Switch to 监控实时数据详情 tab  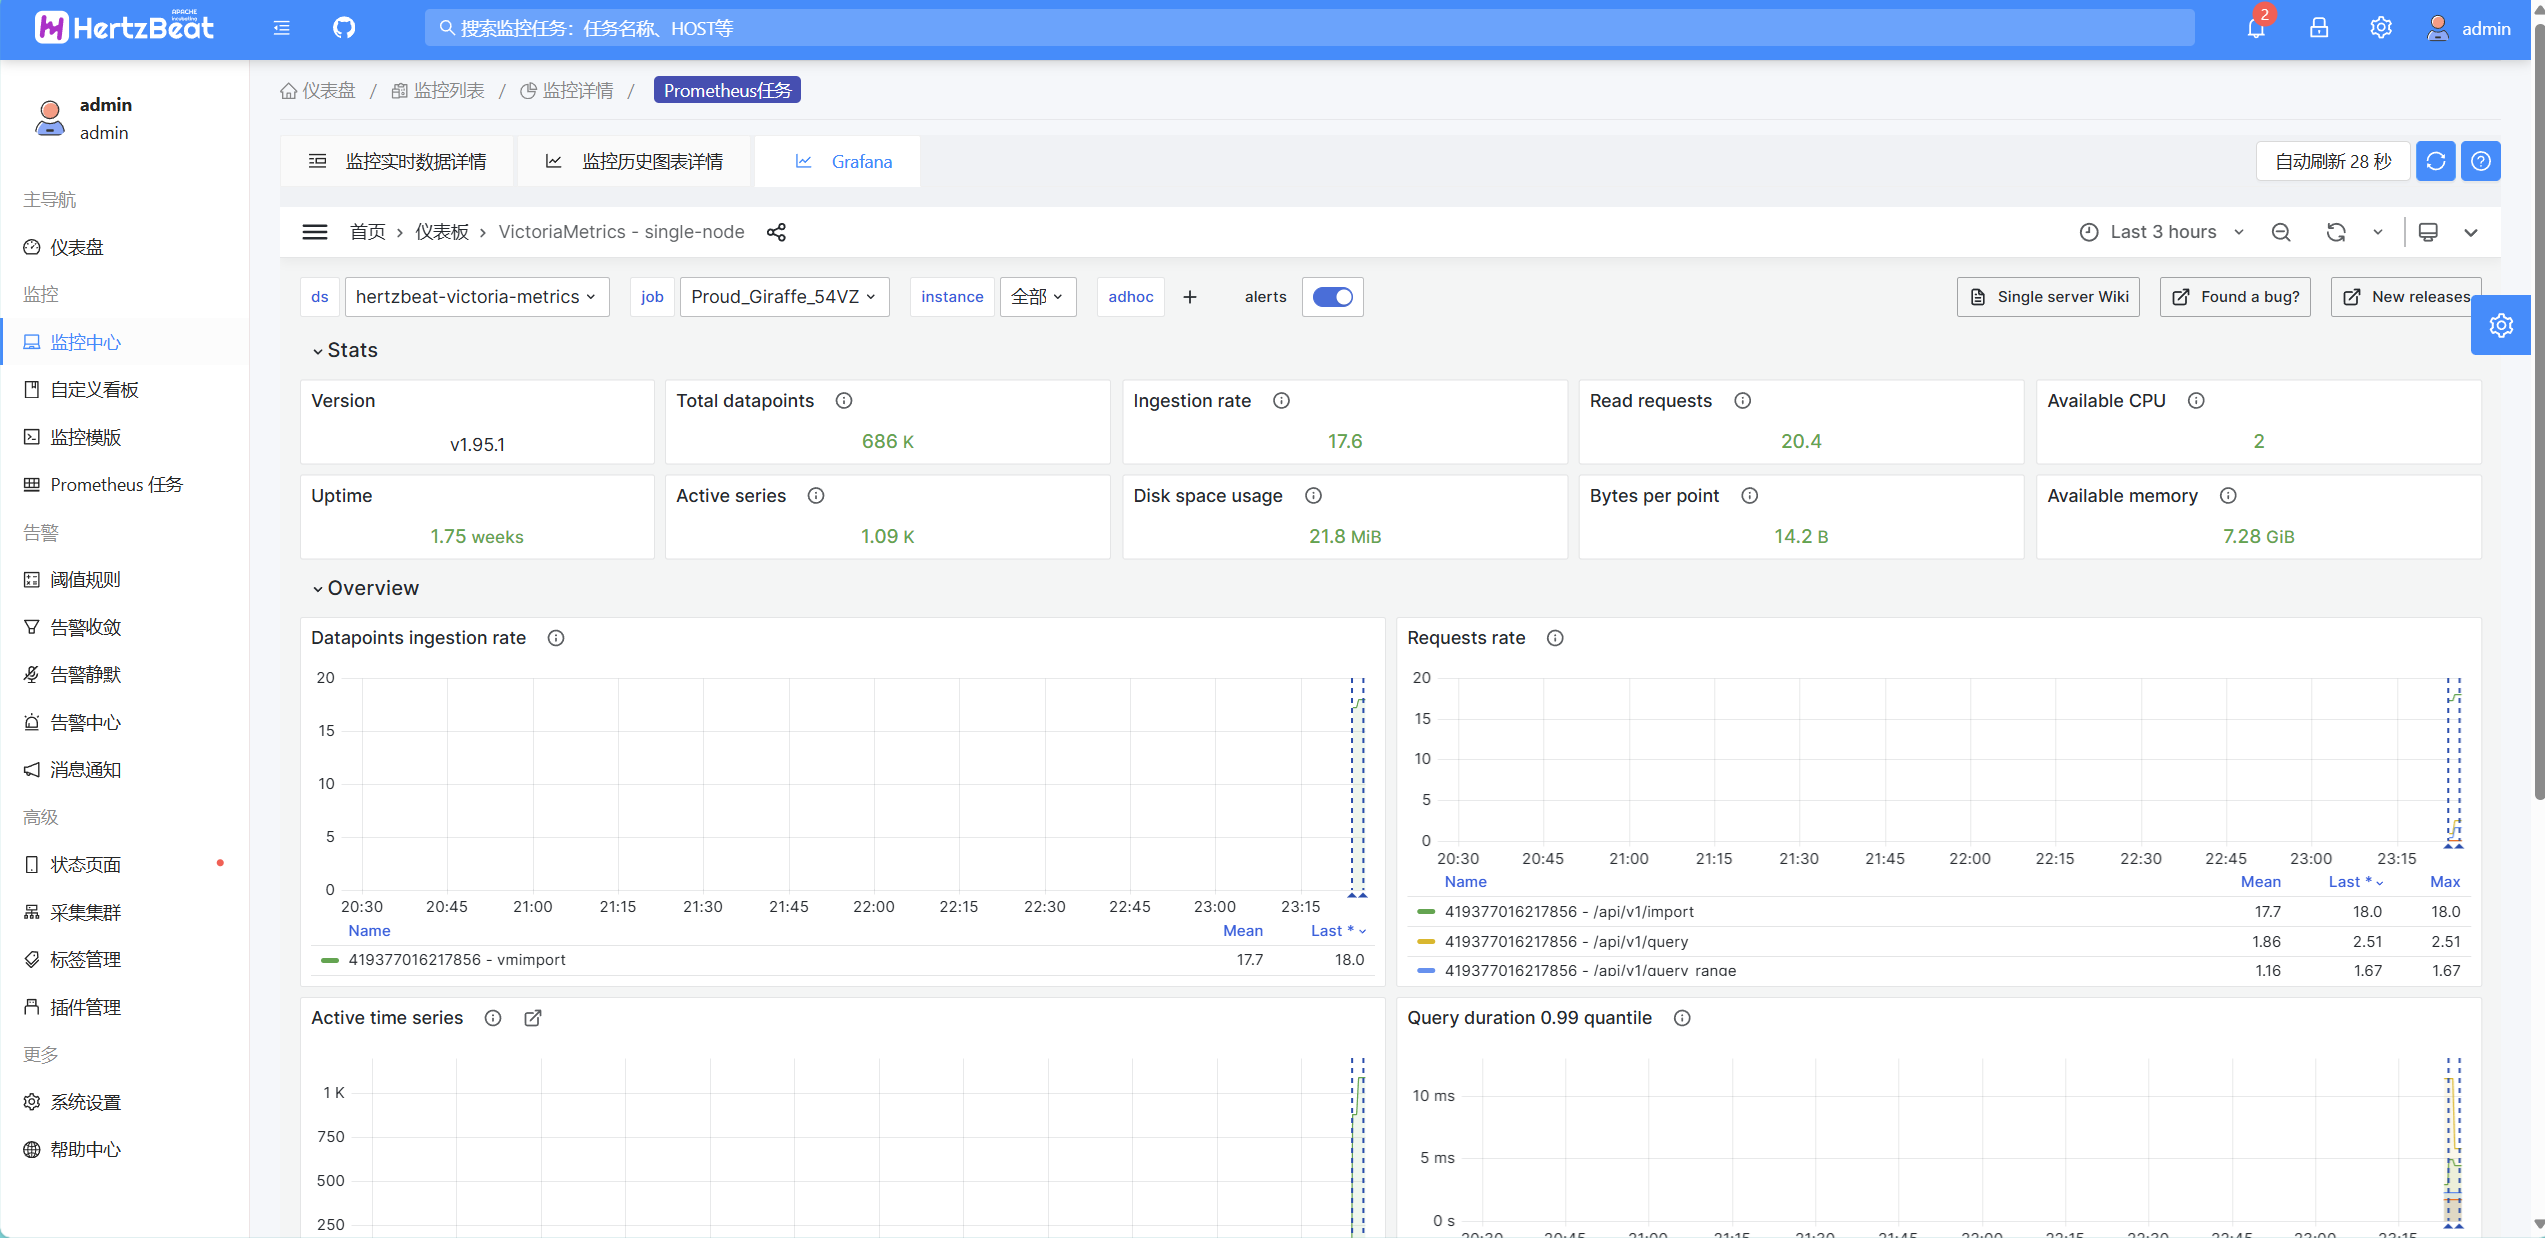[397, 161]
